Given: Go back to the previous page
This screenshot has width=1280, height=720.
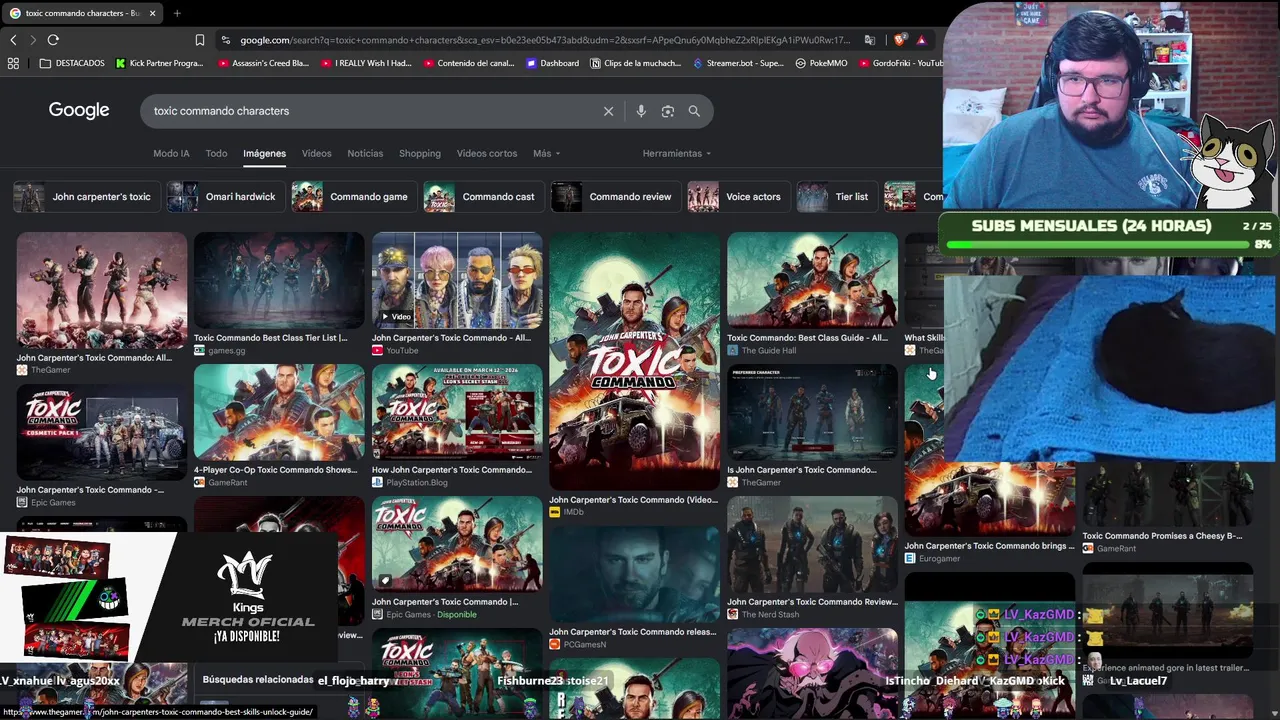Looking at the screenshot, I should coord(13,40).
